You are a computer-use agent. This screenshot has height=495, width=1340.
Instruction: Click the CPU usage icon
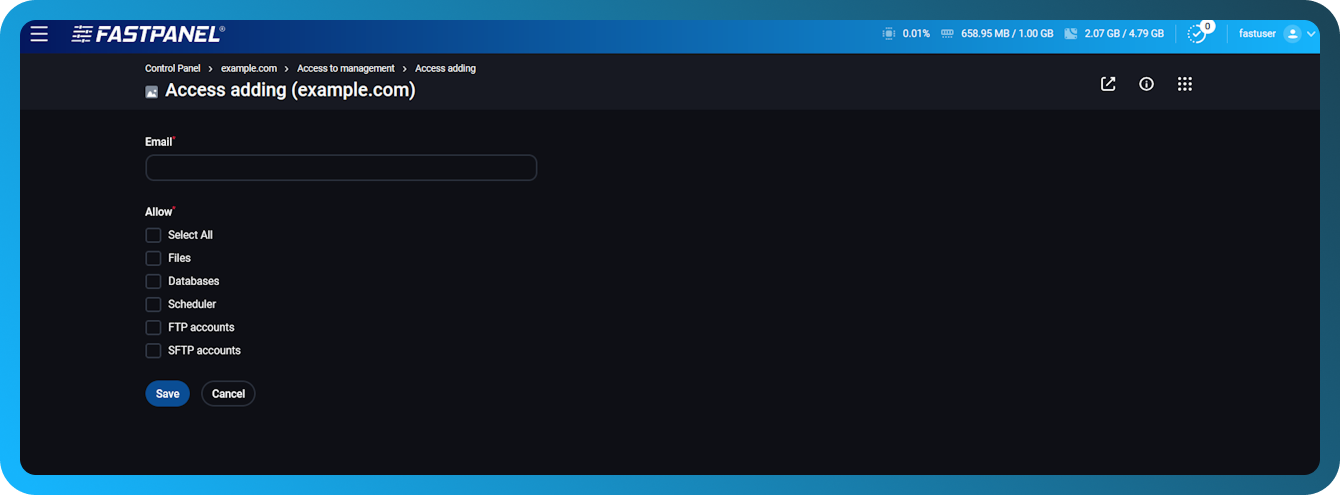[x=888, y=34]
